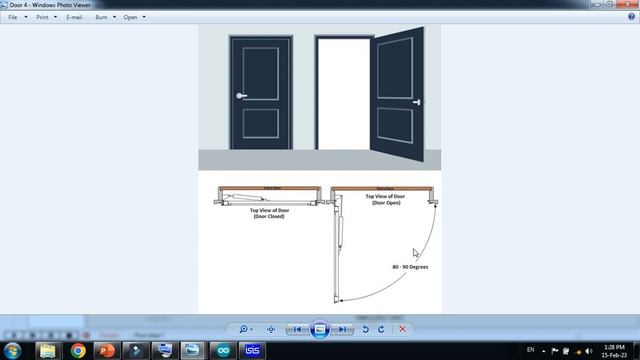Viewport: 640px width, 360px height.
Task: Click the EN language indicator
Action: (x=530, y=350)
